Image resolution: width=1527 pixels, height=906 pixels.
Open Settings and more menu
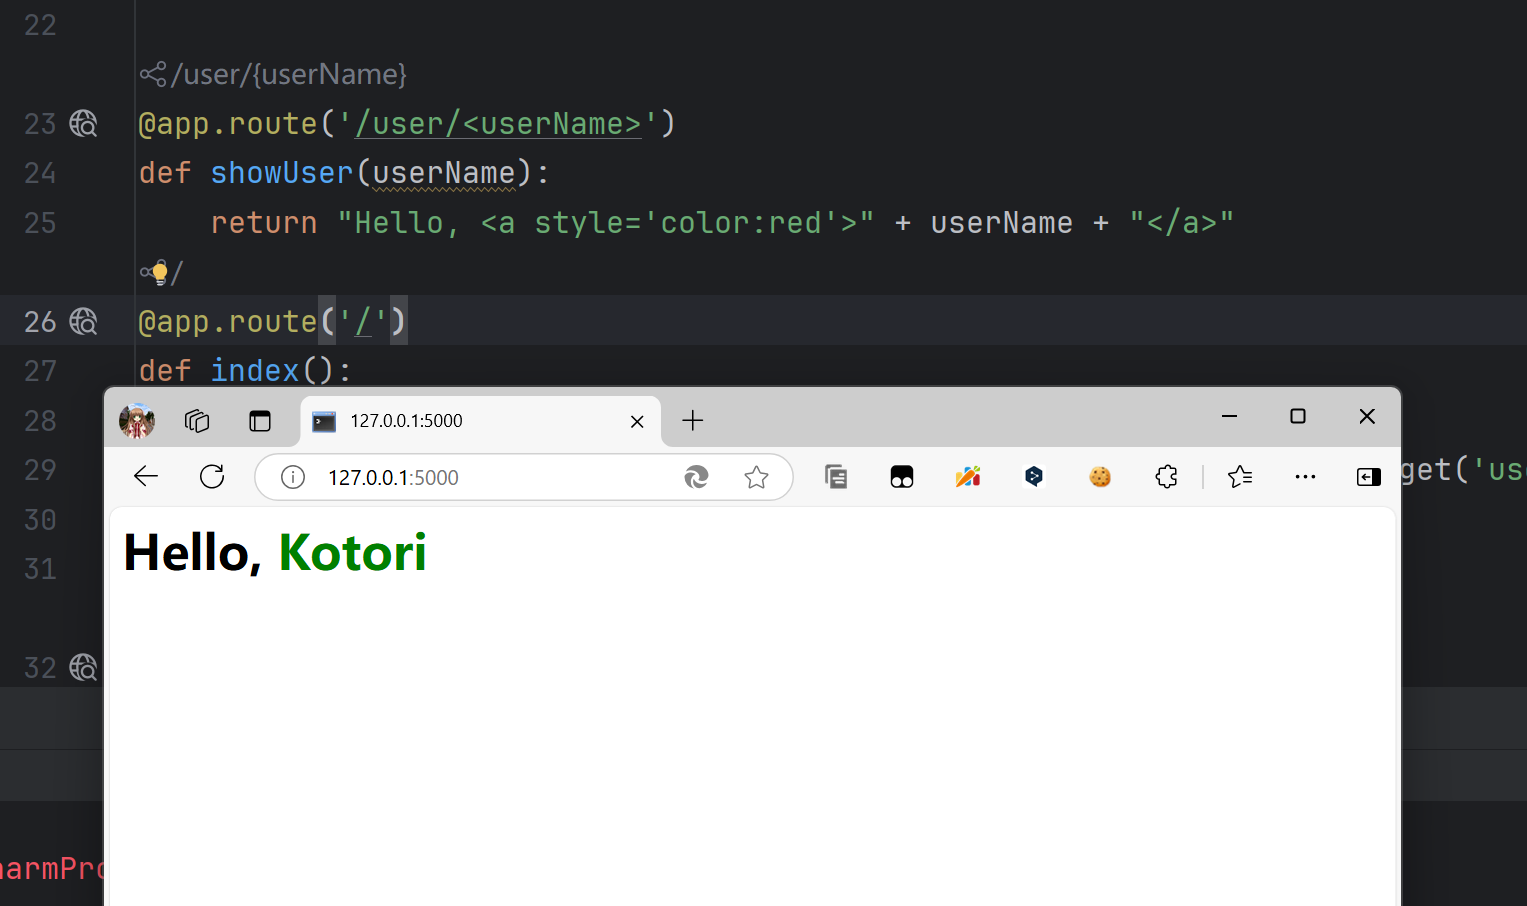point(1305,477)
